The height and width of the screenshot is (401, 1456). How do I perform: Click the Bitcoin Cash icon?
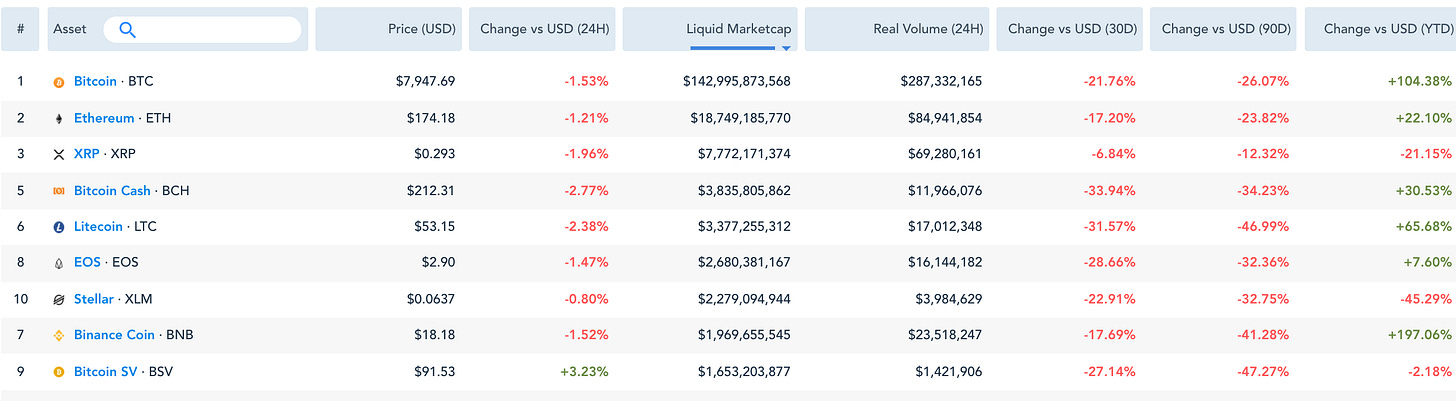(x=59, y=191)
